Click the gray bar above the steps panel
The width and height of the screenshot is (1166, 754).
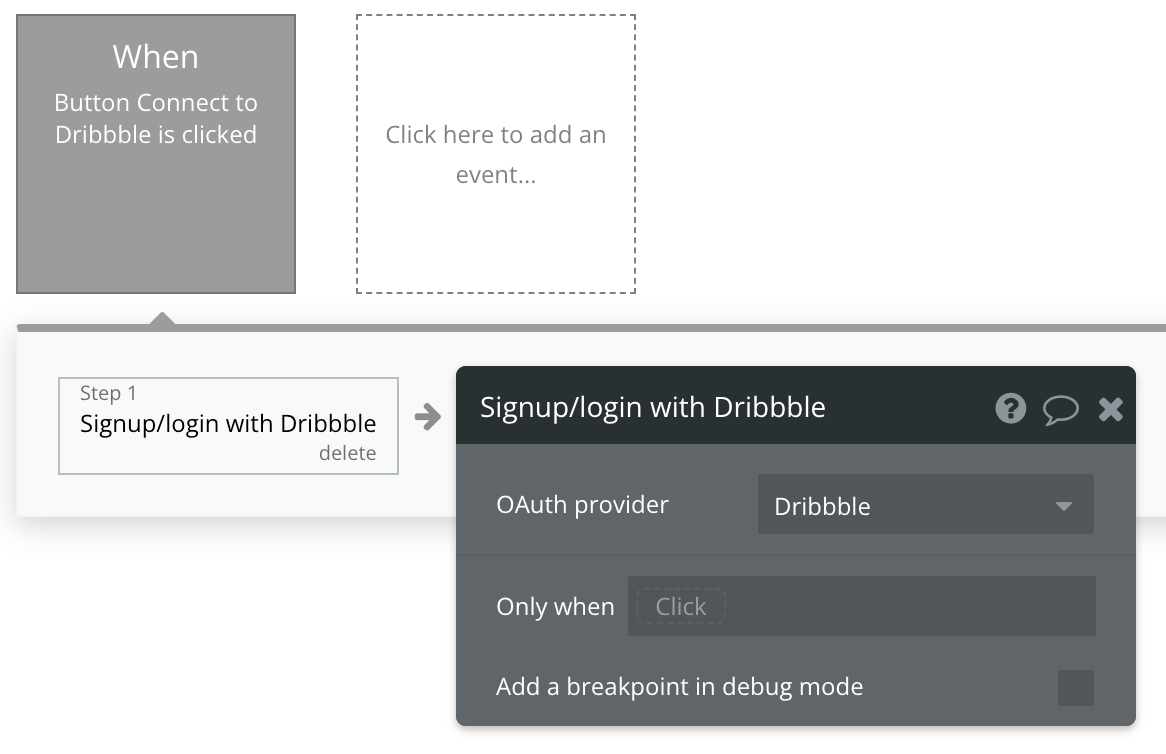tap(700, 327)
